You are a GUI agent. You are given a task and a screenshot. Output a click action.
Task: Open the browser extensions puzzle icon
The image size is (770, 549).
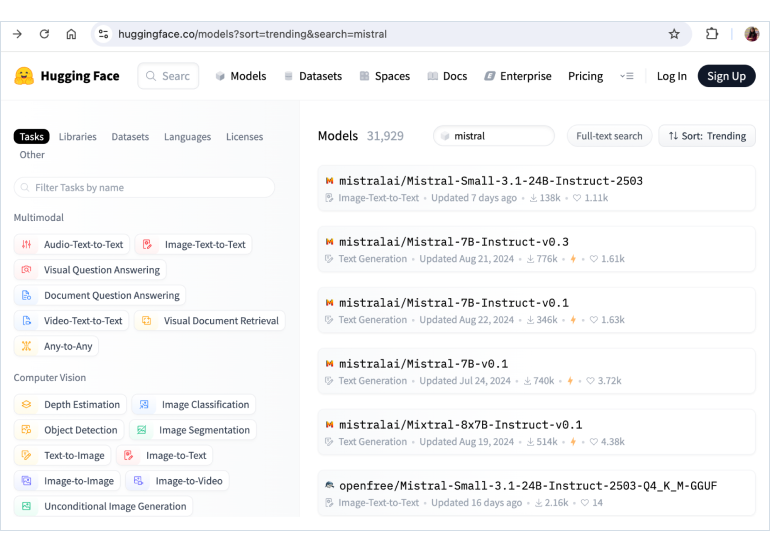pyautogui.click(x=712, y=34)
